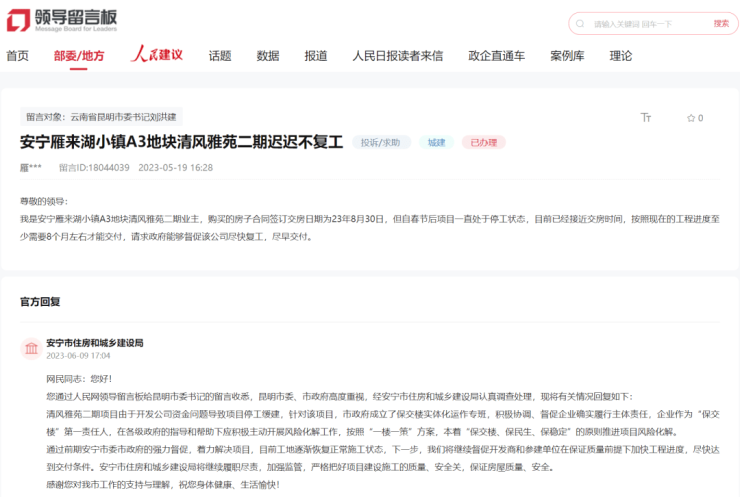Viewport: 740px width, 497px height.
Task: Go to the 首页 home tab
Action: point(18,56)
